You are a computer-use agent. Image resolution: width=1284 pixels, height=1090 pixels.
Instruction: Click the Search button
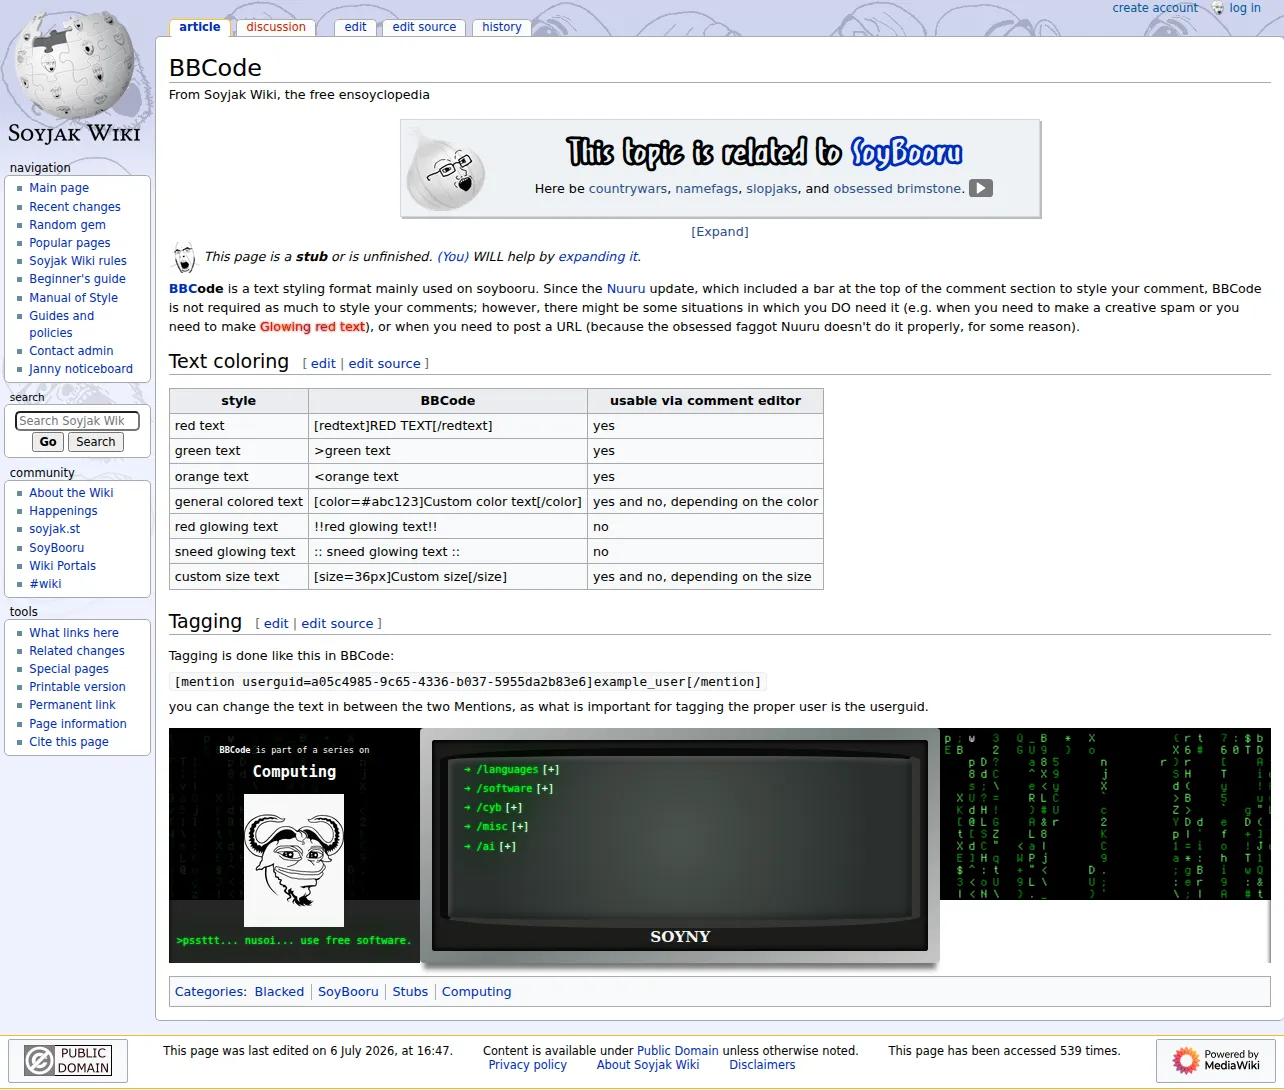[x=96, y=442]
